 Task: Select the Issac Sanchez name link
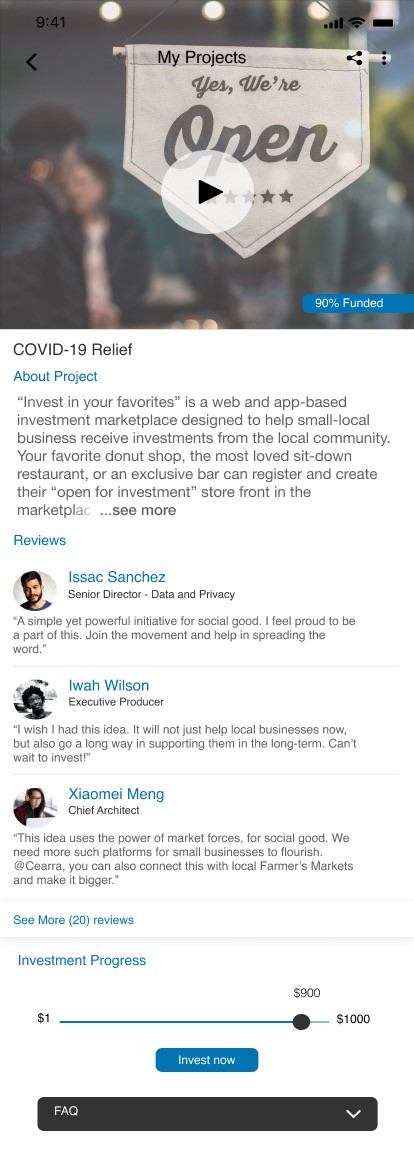click(117, 577)
